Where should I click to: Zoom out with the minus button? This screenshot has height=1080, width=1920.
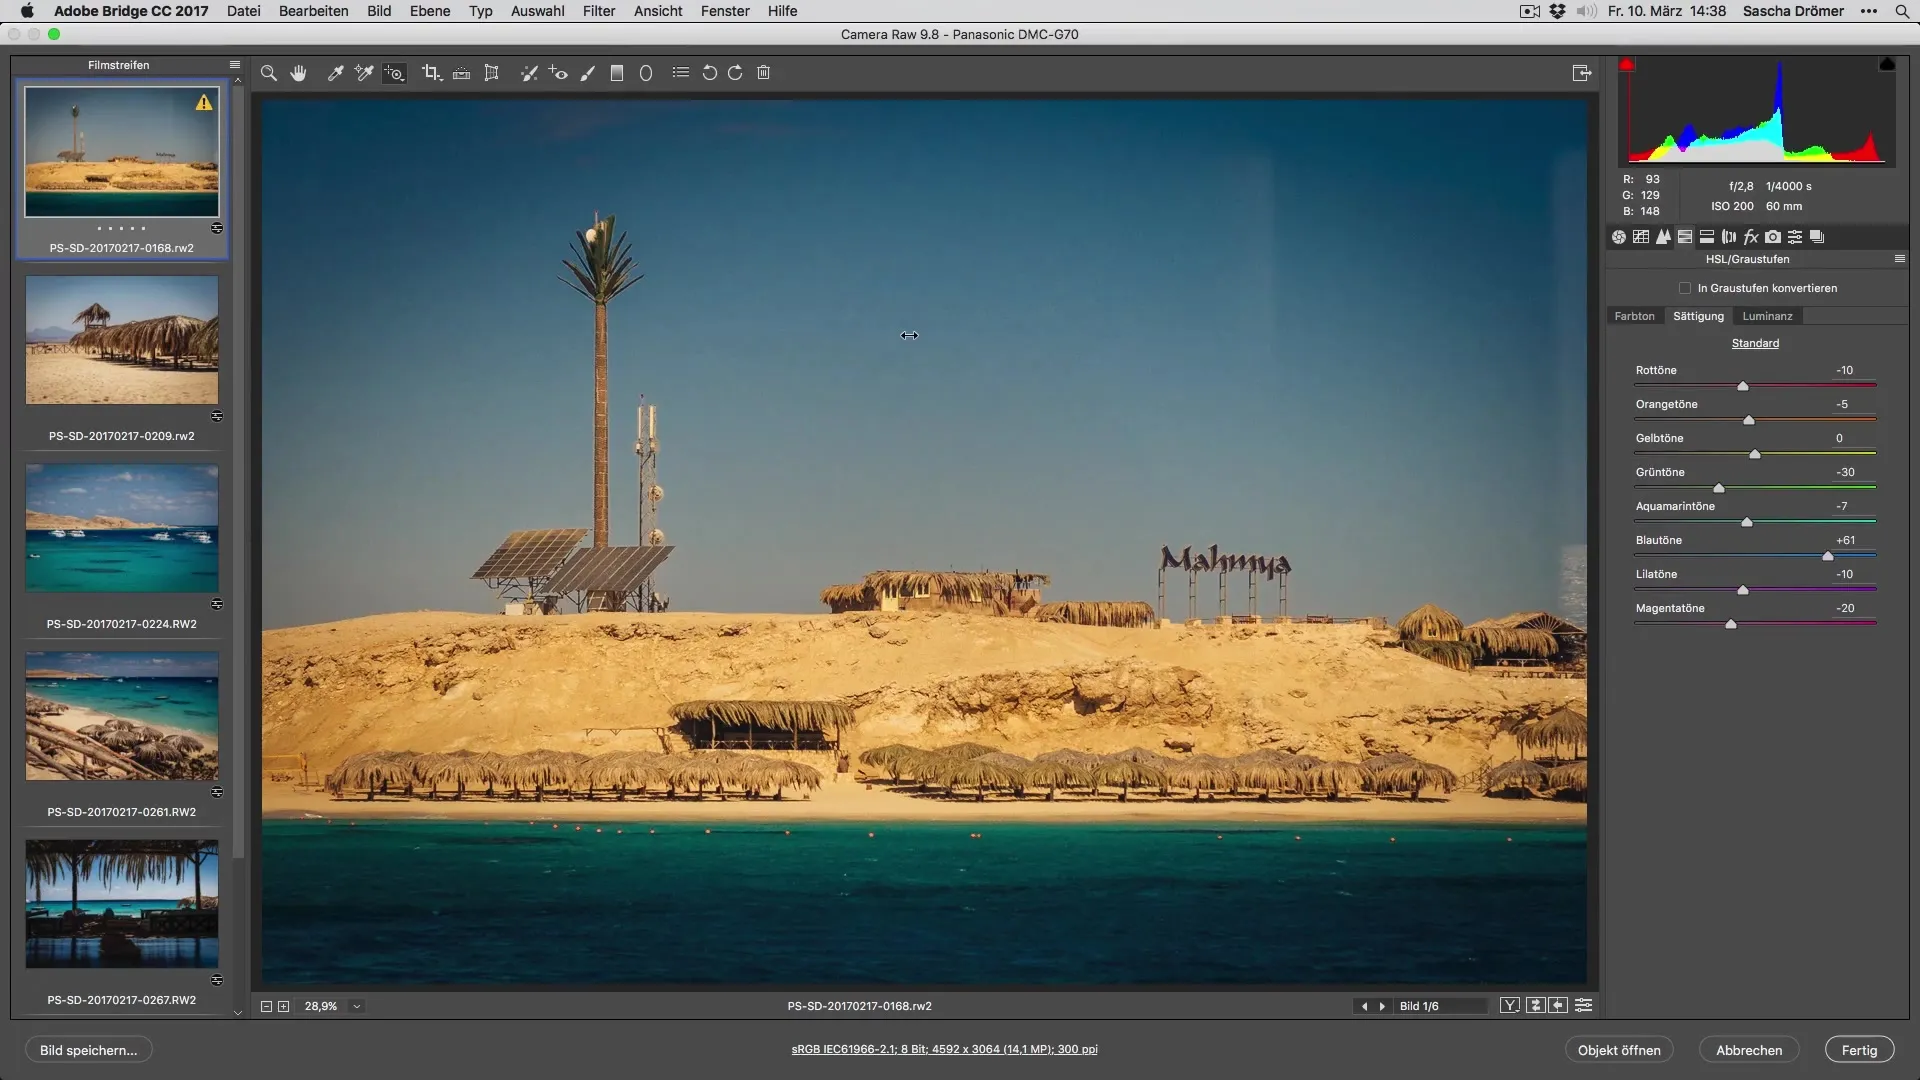266,1006
